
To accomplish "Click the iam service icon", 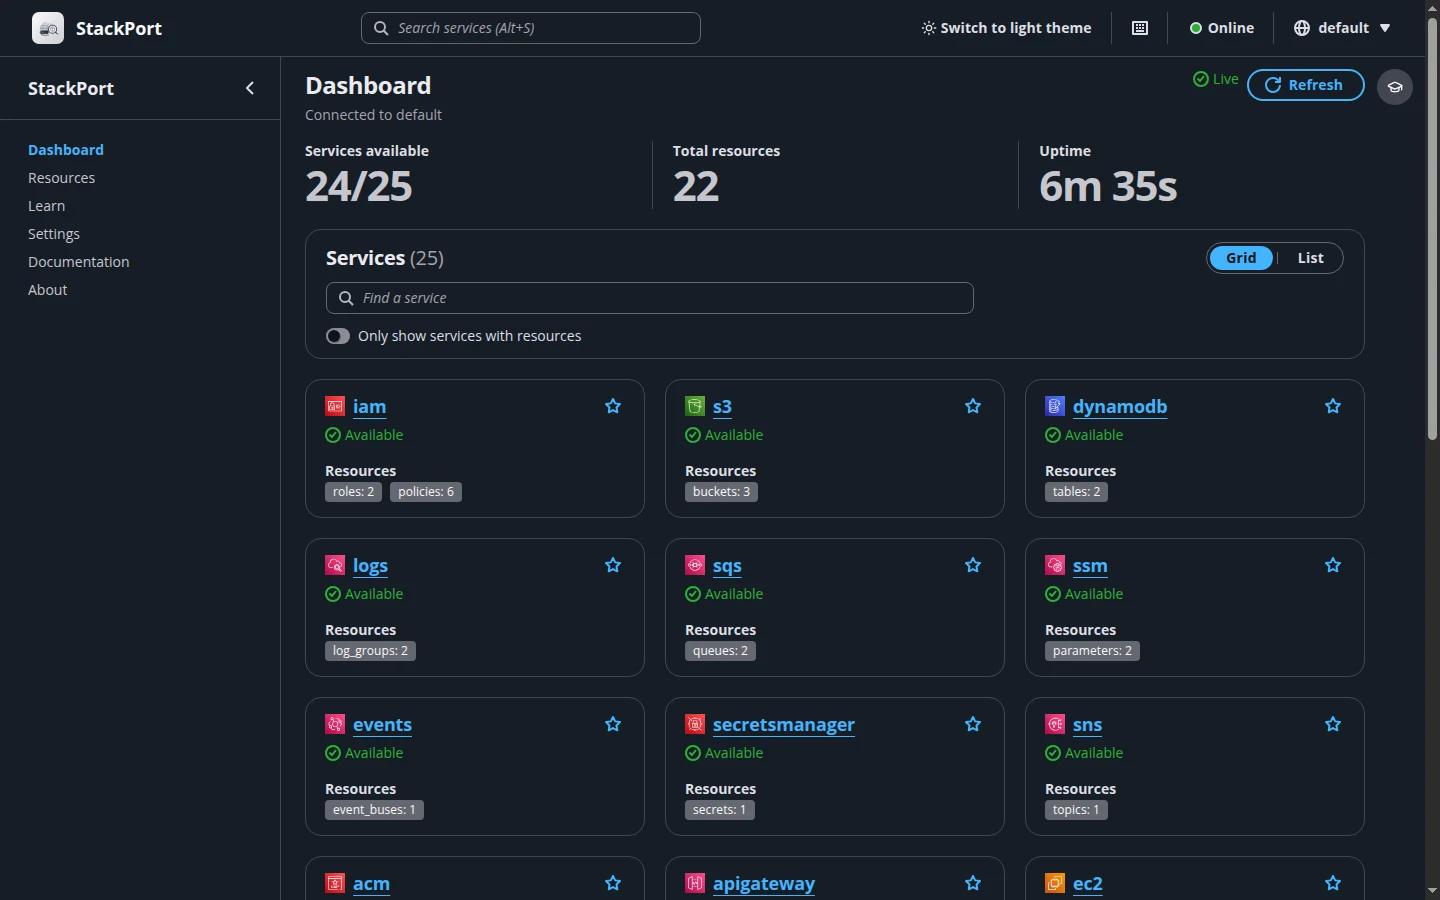I will click(x=335, y=406).
